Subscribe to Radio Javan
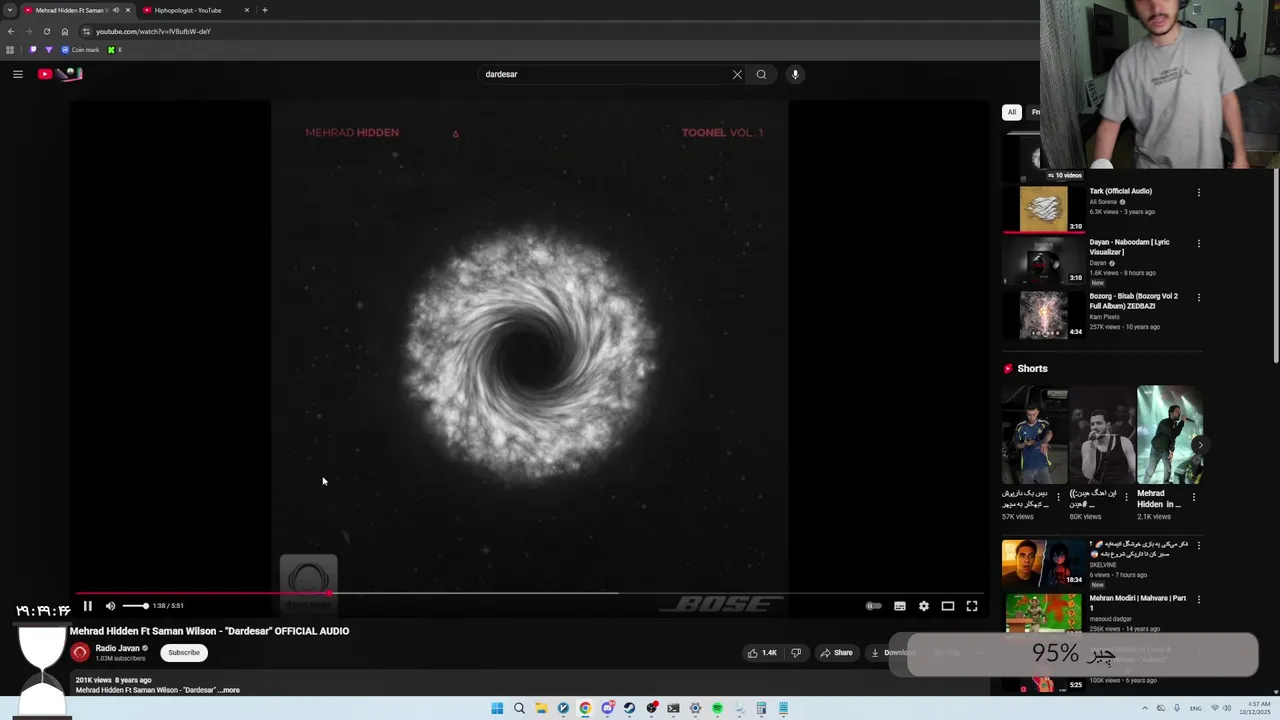Image resolution: width=1280 pixels, height=720 pixels. (x=184, y=653)
